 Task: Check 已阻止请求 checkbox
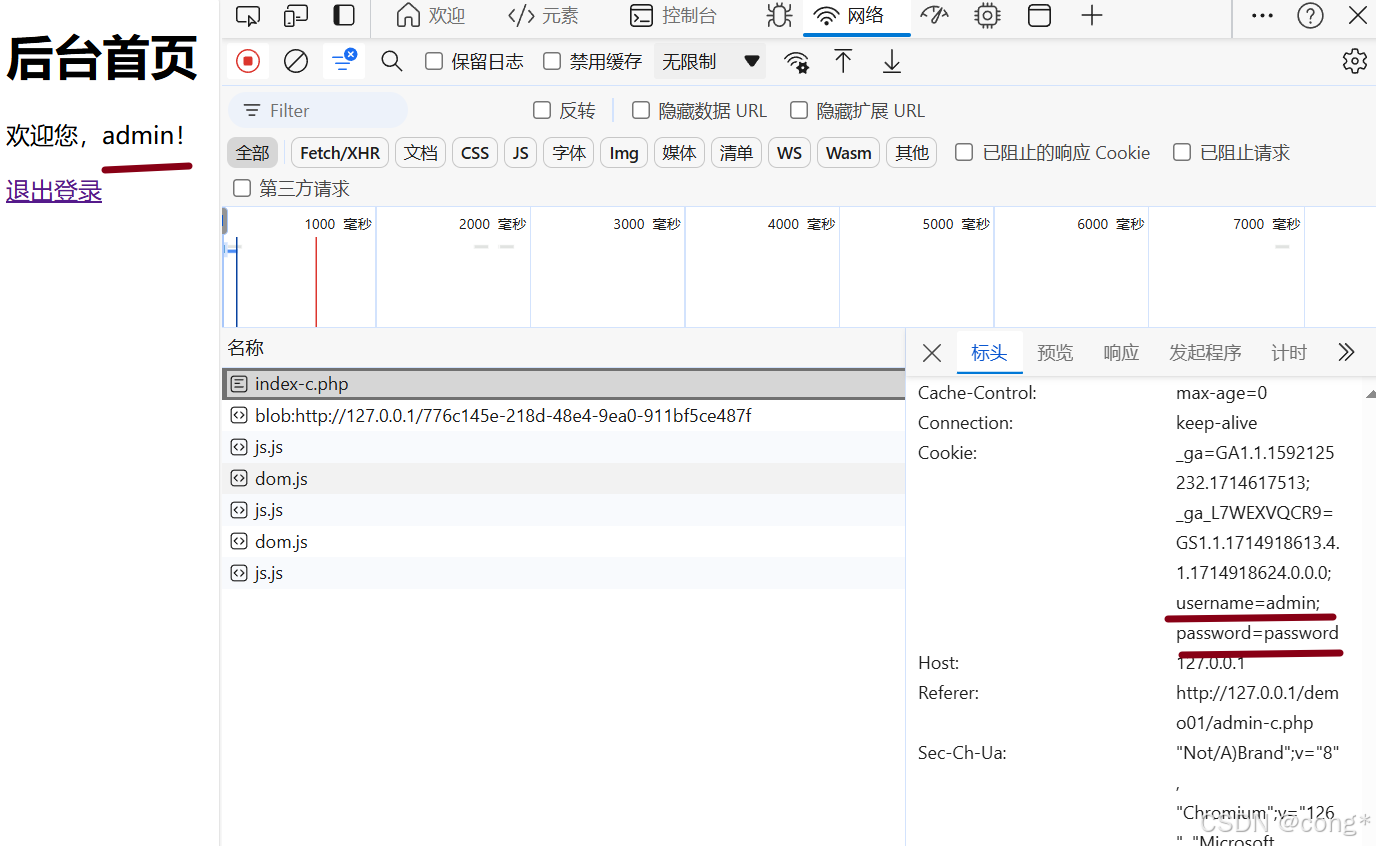(x=1182, y=152)
